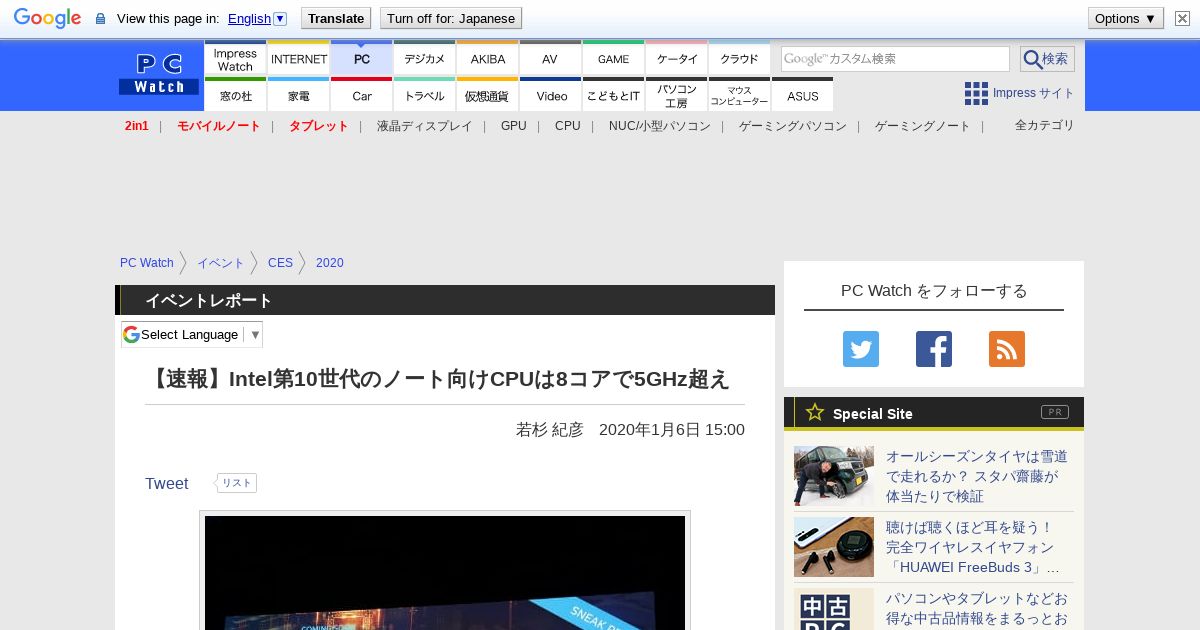Open the English language dropdown
The height and width of the screenshot is (630, 1200).
[x=257, y=18]
